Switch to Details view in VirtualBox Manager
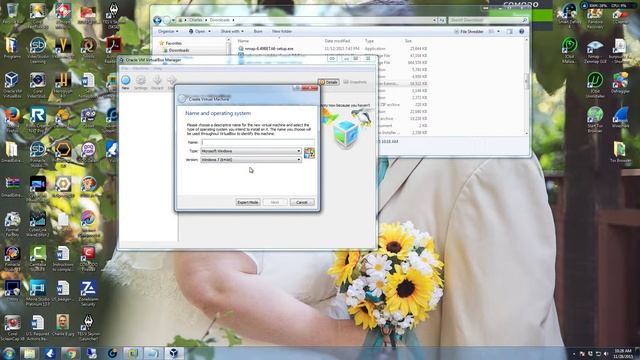Image resolution: width=640 pixels, height=360 pixels. click(x=329, y=82)
